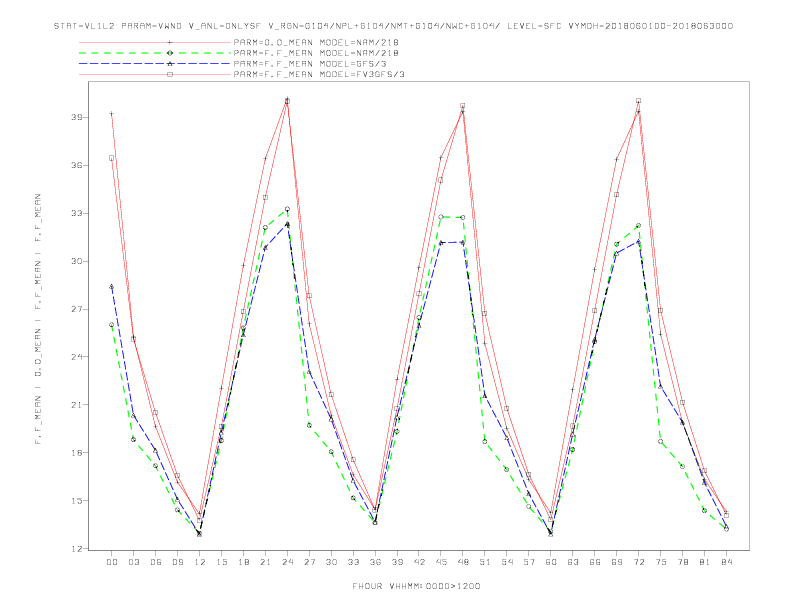This screenshot has width=792, height=612.
Task: Click the x-axis tick label 84
Action: pos(726,562)
